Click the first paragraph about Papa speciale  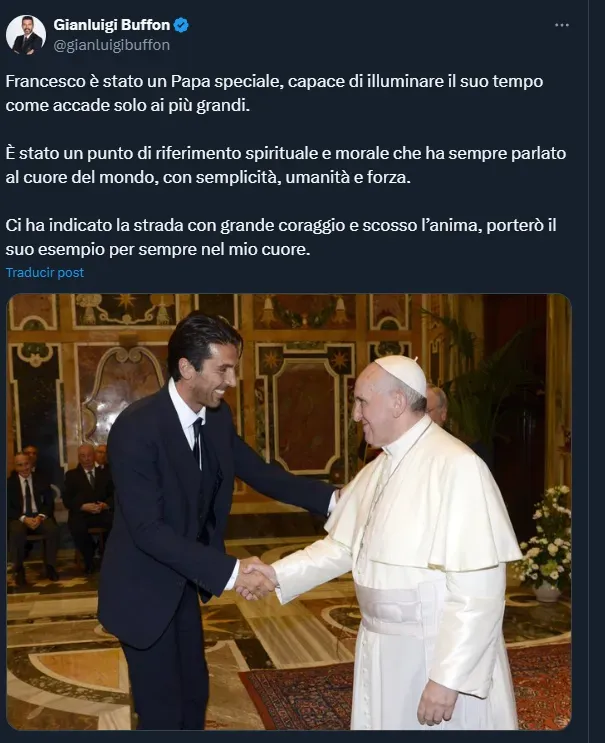click(x=274, y=93)
